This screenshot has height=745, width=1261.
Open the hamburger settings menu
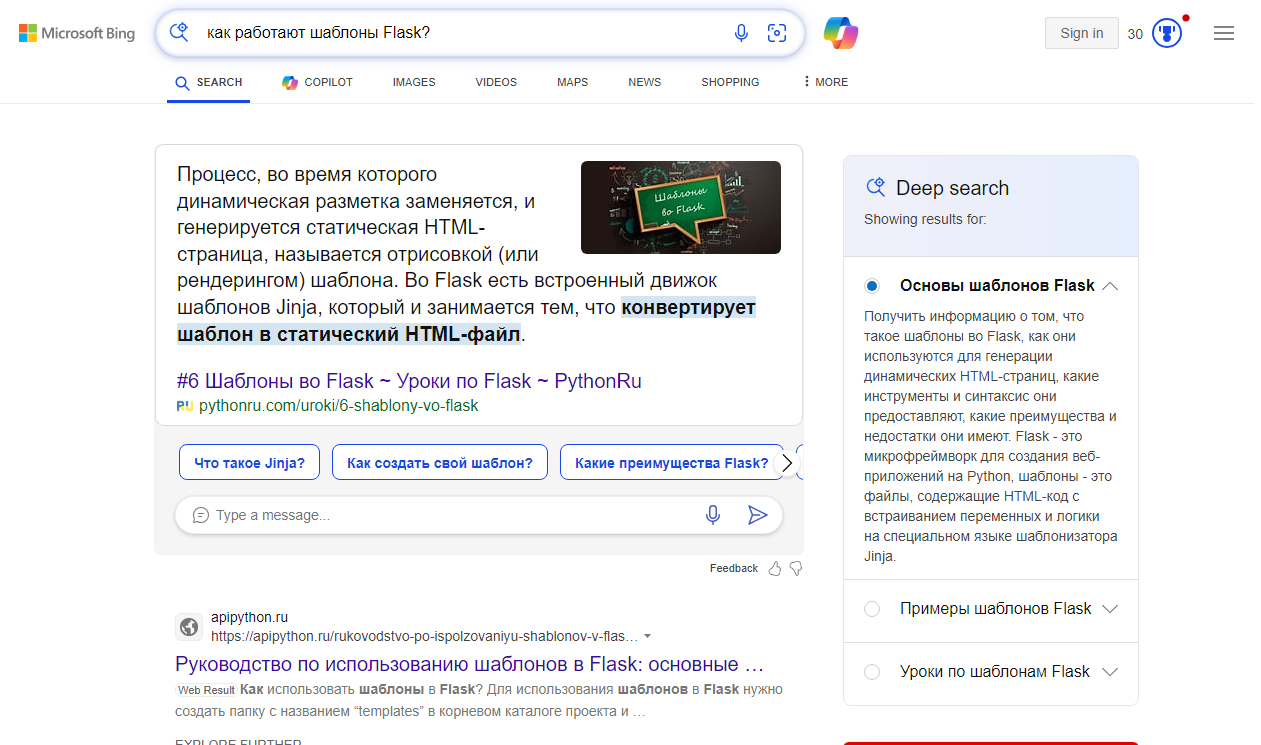click(1224, 33)
